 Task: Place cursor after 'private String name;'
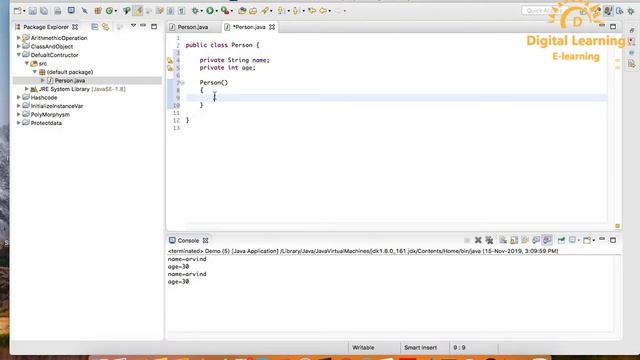point(270,60)
